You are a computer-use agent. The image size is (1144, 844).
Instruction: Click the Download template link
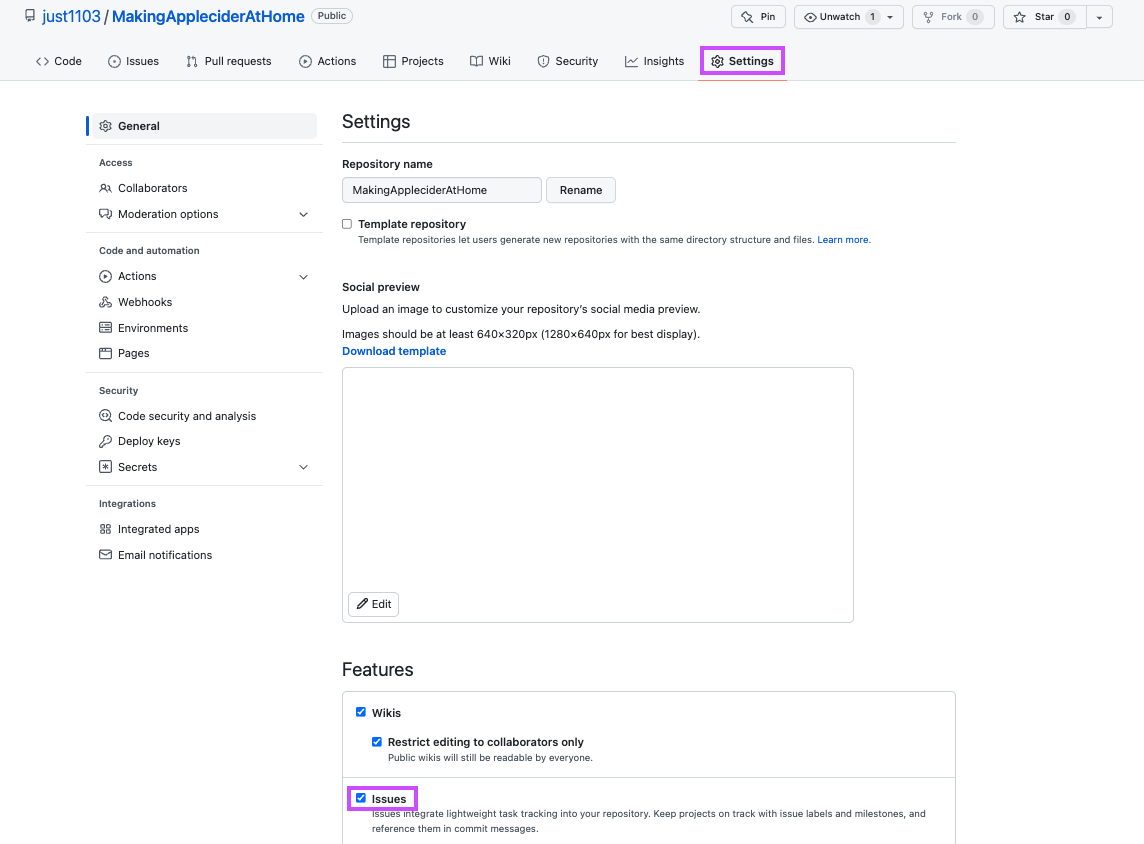pyautogui.click(x=394, y=351)
